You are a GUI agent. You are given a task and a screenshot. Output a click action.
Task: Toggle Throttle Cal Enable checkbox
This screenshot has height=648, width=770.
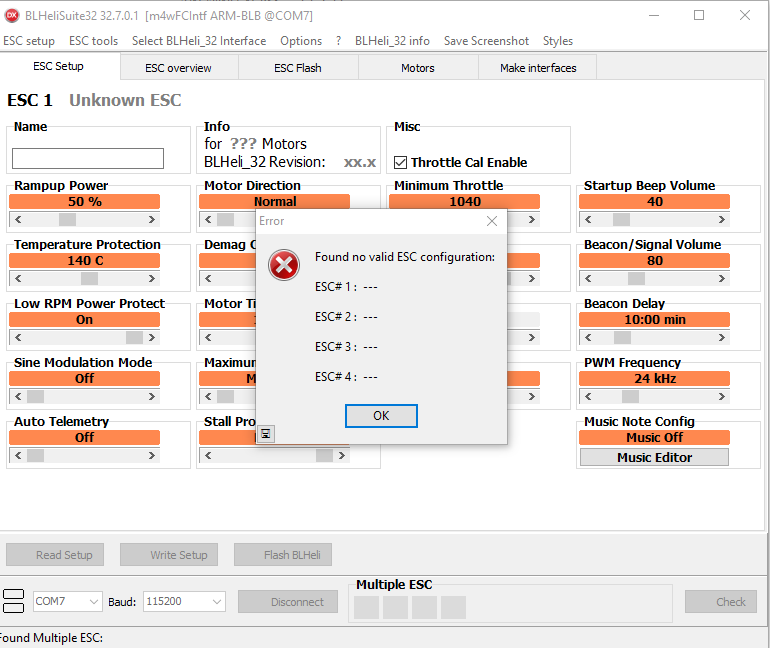(401, 162)
